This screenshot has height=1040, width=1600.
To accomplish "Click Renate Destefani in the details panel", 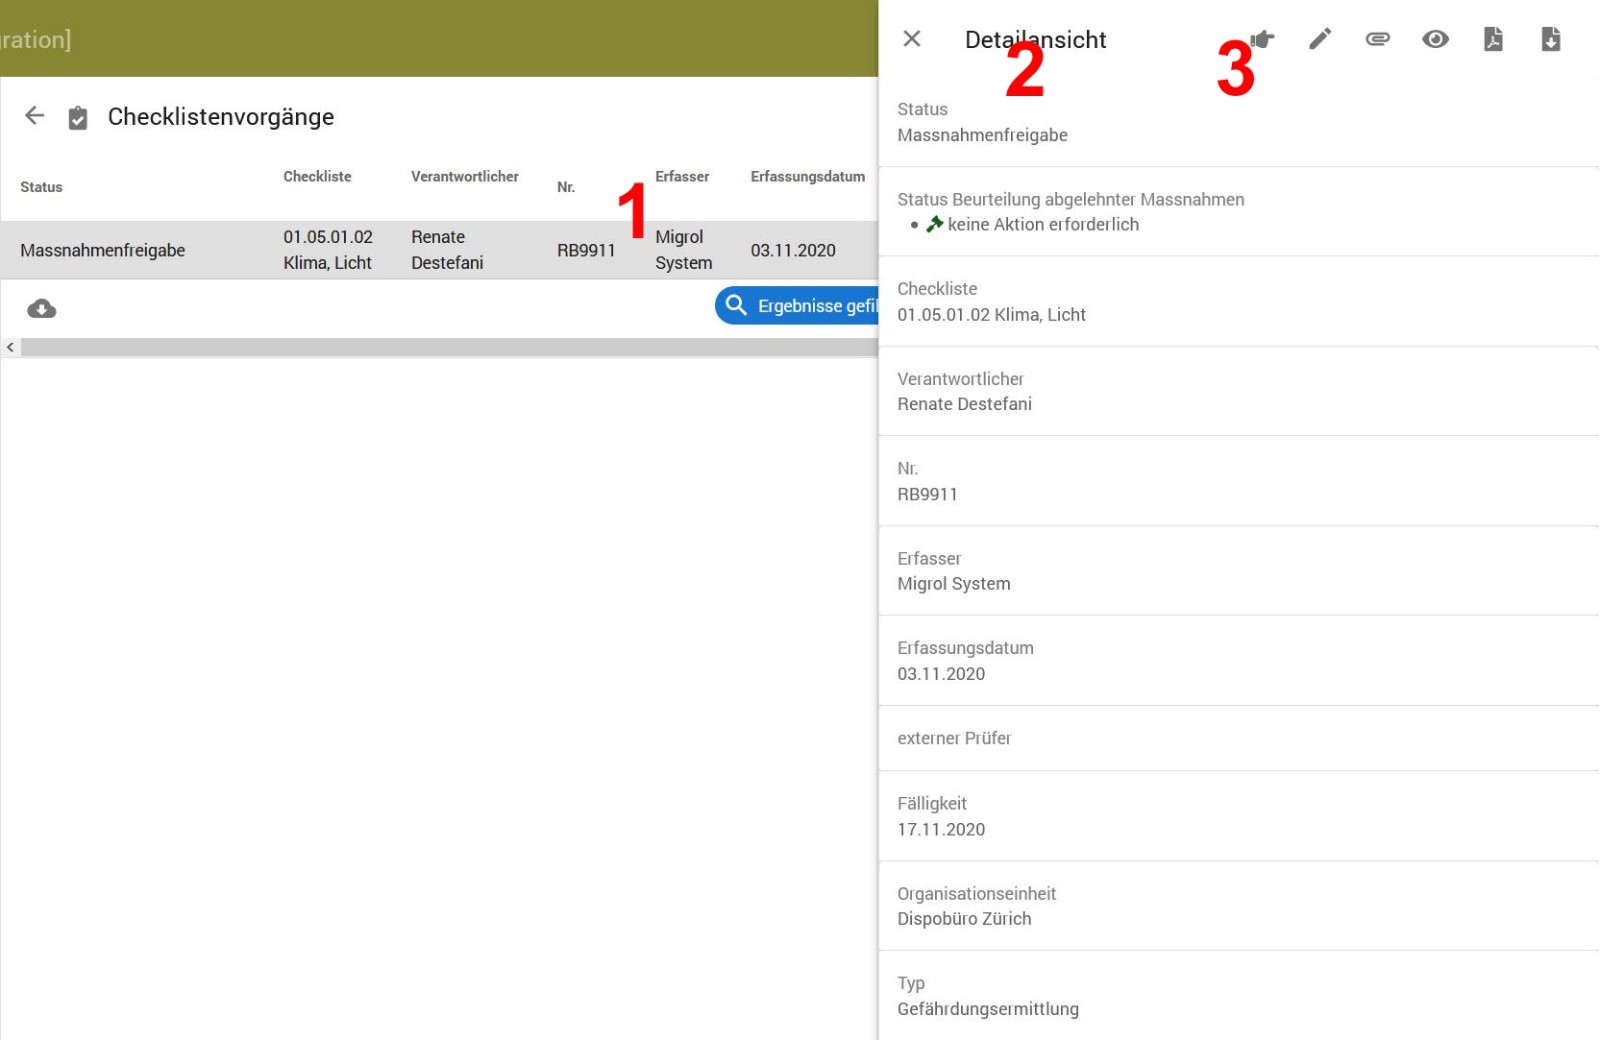I will (x=964, y=404).
